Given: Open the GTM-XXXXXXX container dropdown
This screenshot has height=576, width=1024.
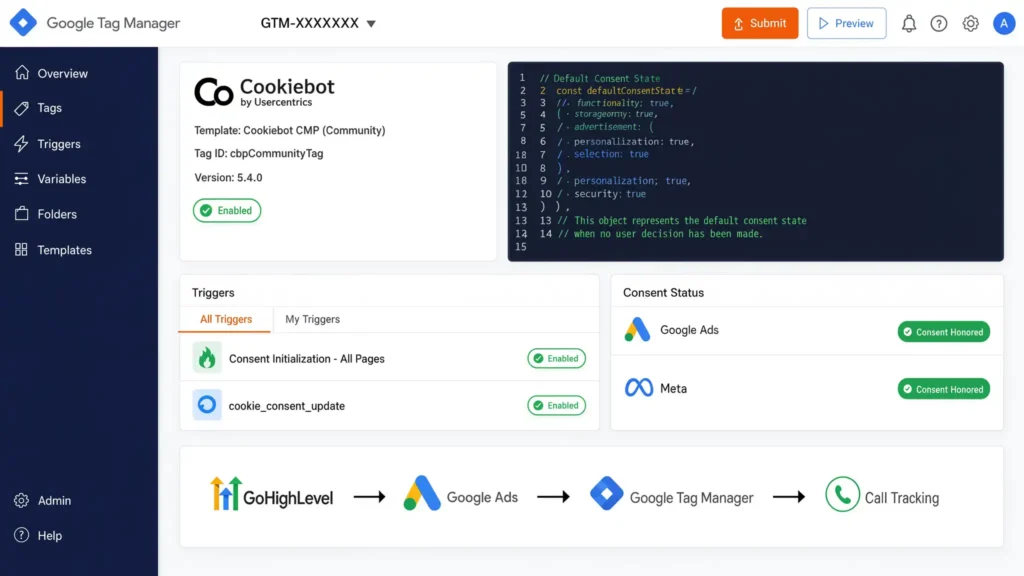Looking at the screenshot, I should pos(318,24).
